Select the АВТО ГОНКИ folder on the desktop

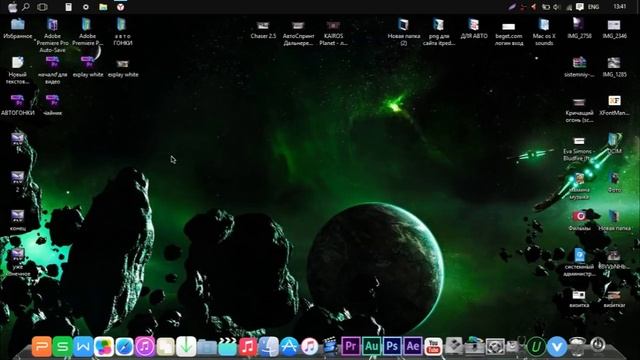point(122,32)
